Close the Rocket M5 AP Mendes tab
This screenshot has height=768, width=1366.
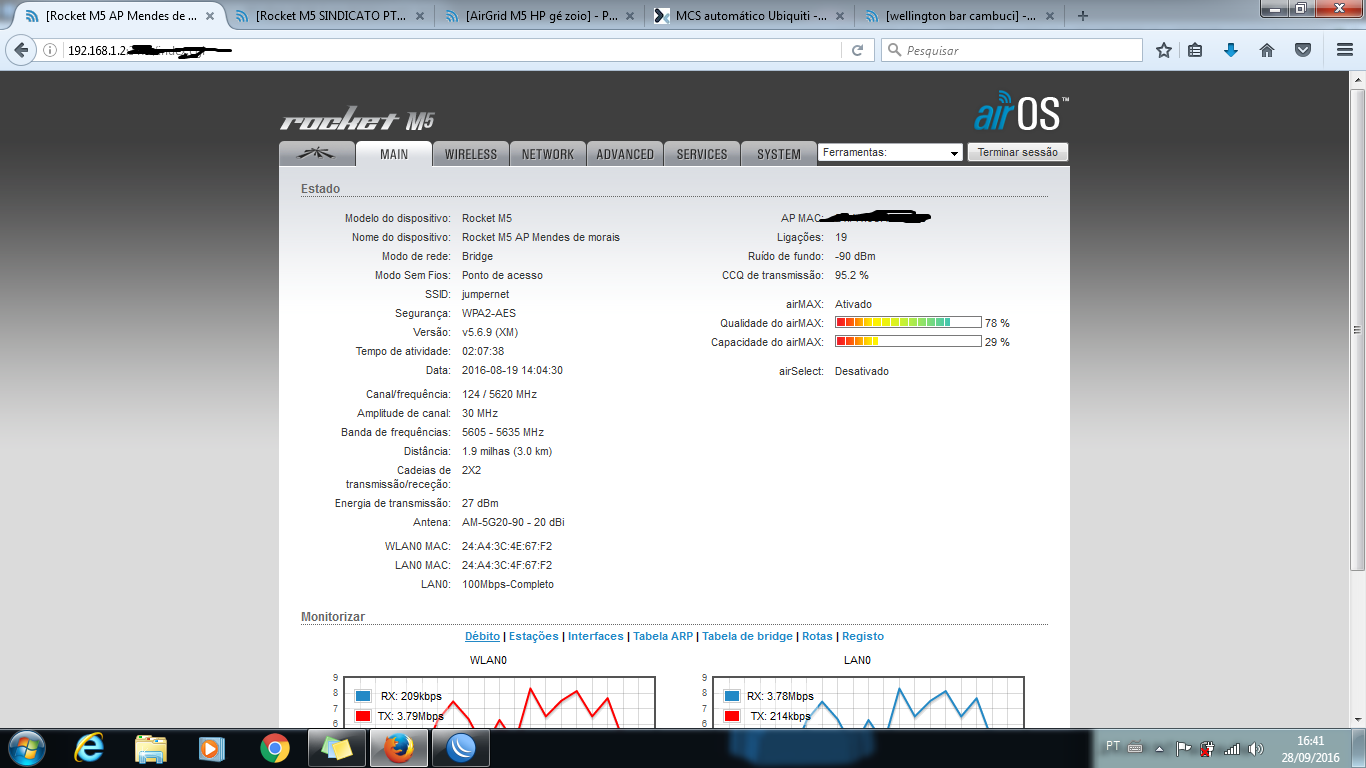[x=212, y=16]
